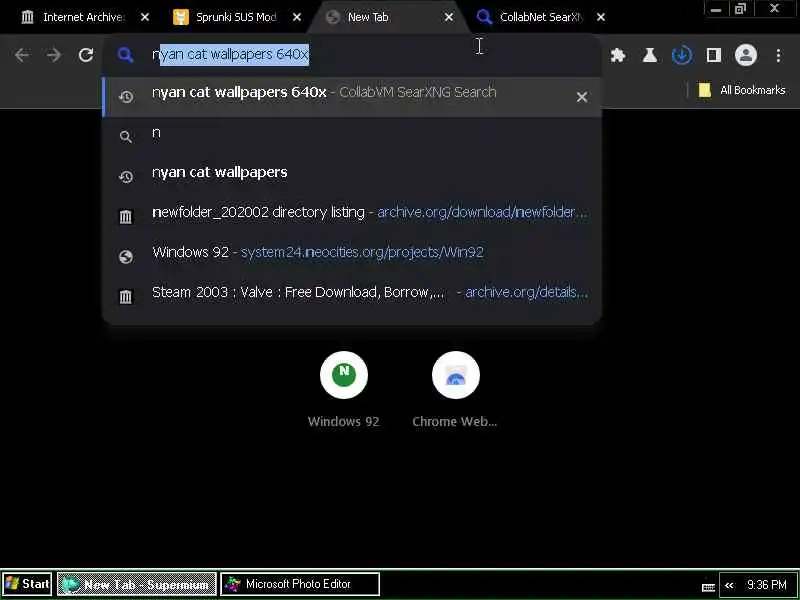Open Chrome Labs flask icon
This screenshot has height=600, width=800.
click(649, 55)
